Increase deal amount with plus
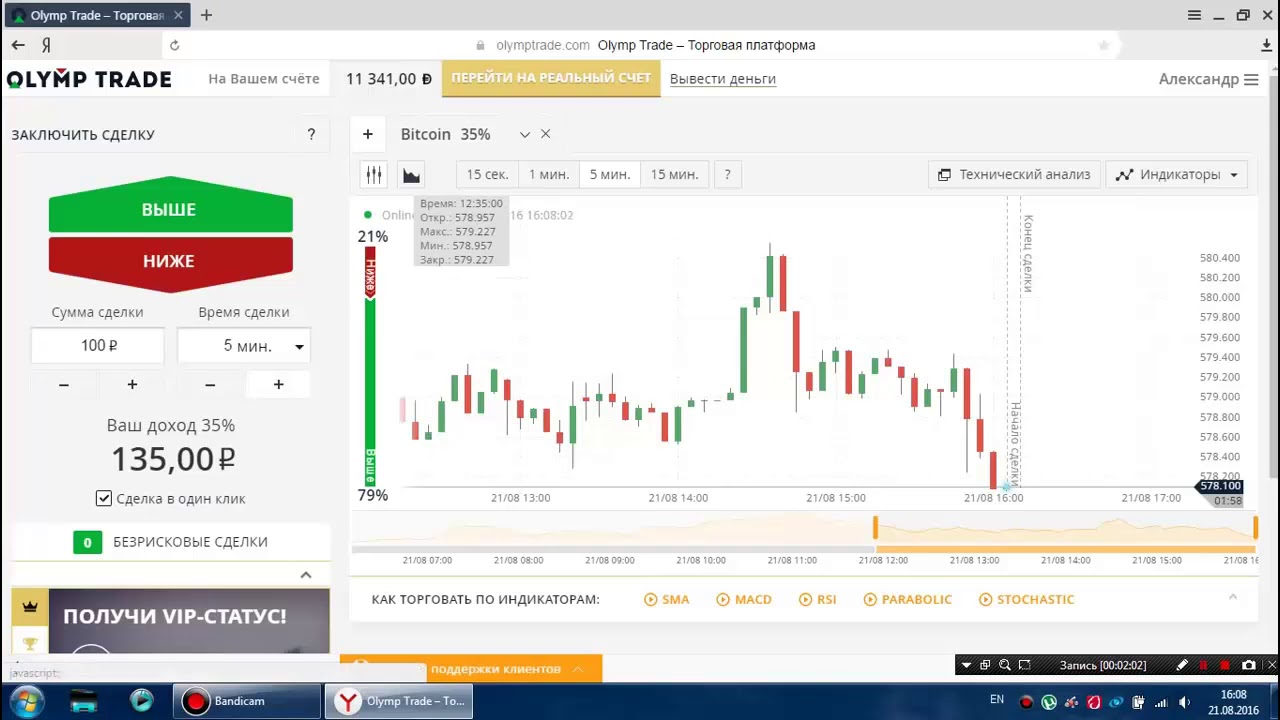 point(132,384)
